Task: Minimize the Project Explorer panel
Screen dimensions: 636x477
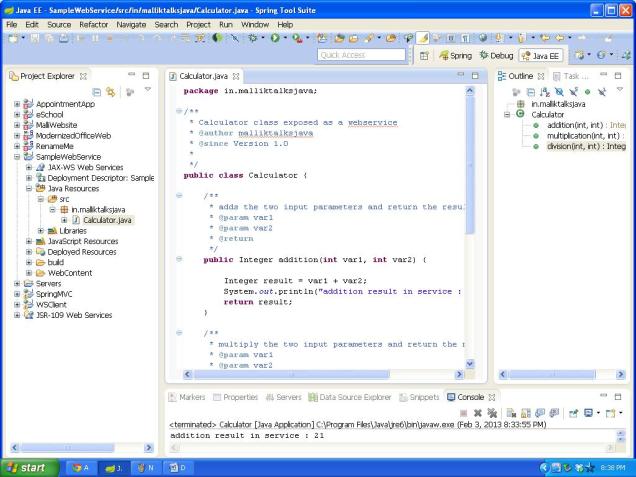Action: pyautogui.click(x=132, y=75)
